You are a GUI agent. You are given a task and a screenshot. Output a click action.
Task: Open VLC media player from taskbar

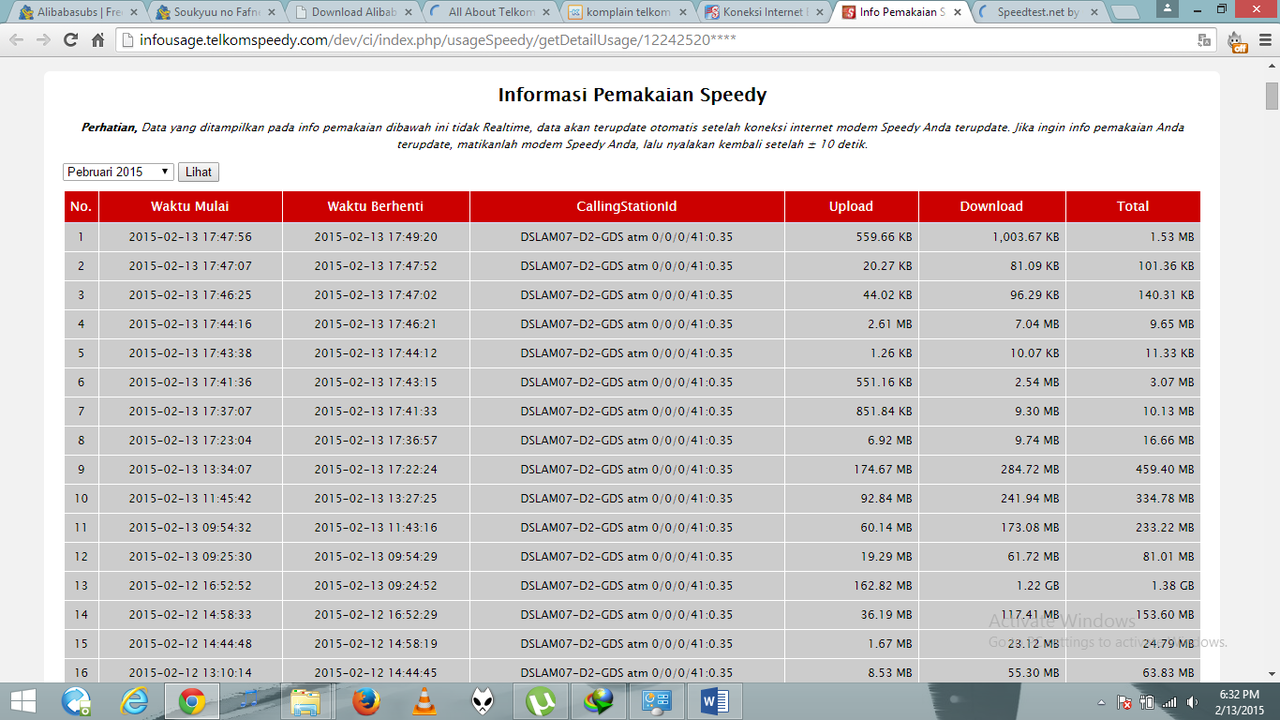tap(424, 702)
